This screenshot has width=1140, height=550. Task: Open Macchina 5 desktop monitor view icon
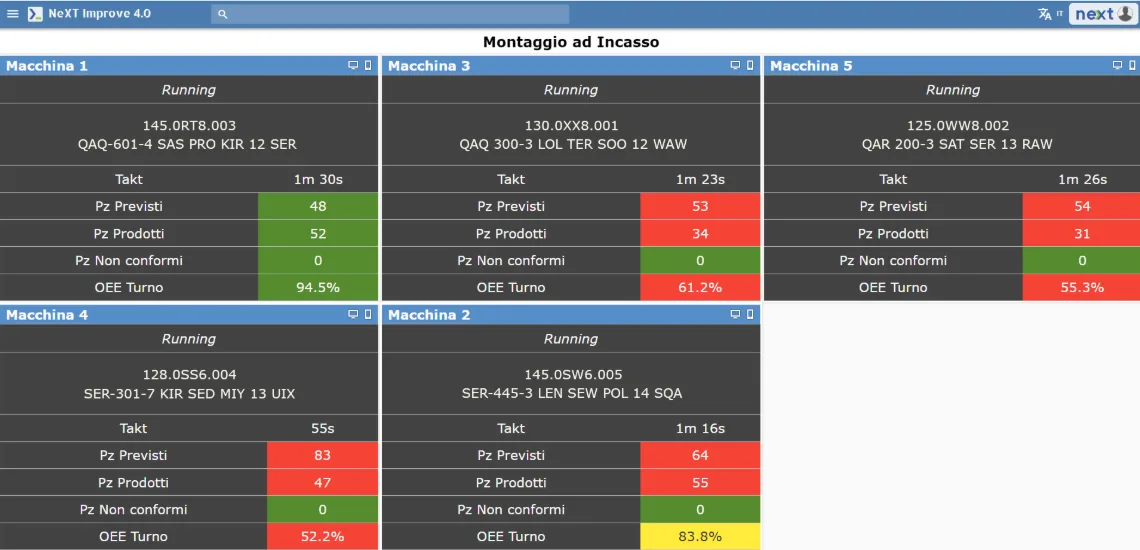click(x=1117, y=66)
